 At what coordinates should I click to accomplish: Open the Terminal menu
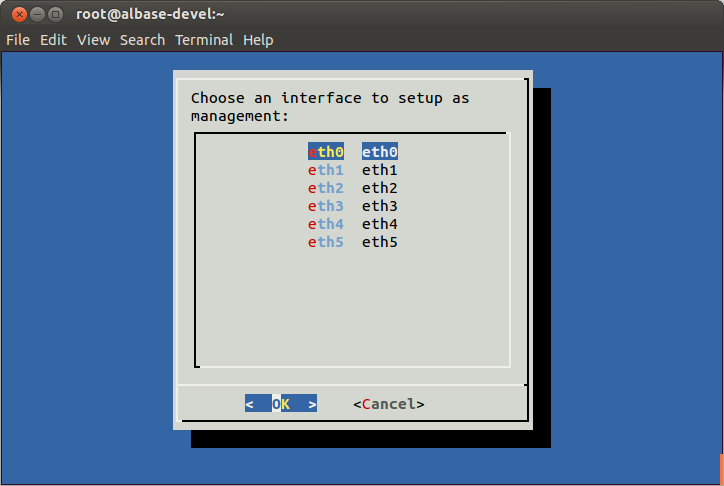pyautogui.click(x=204, y=40)
